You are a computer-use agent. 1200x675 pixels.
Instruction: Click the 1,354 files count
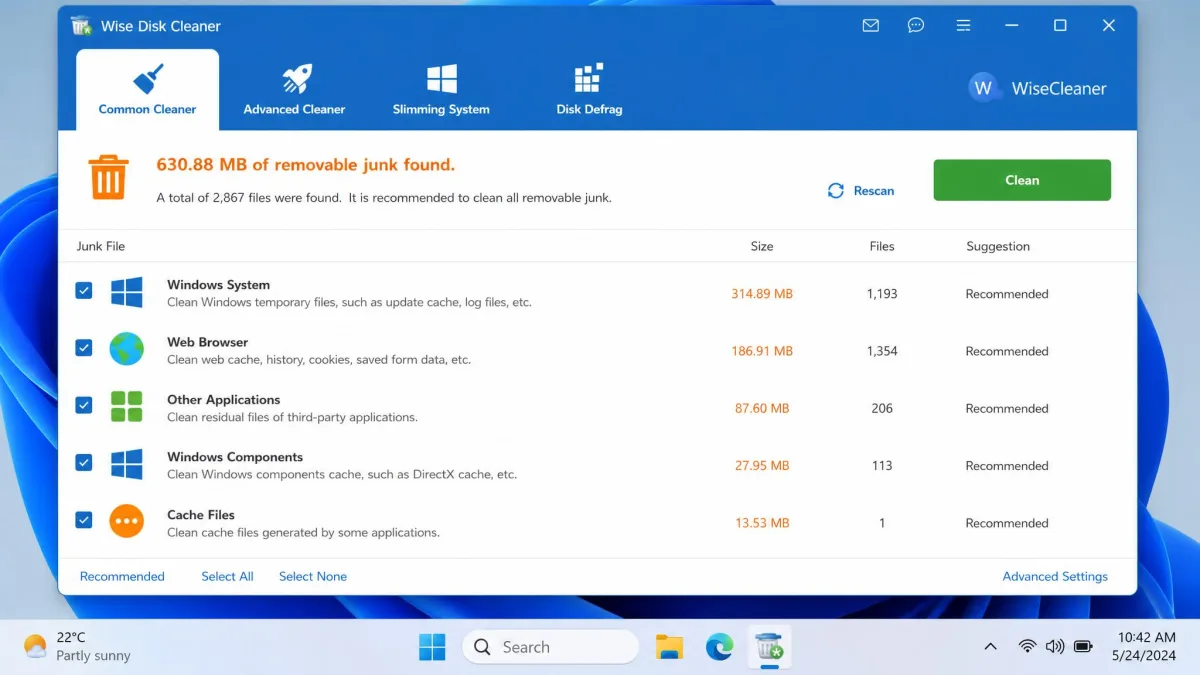pyautogui.click(x=882, y=351)
